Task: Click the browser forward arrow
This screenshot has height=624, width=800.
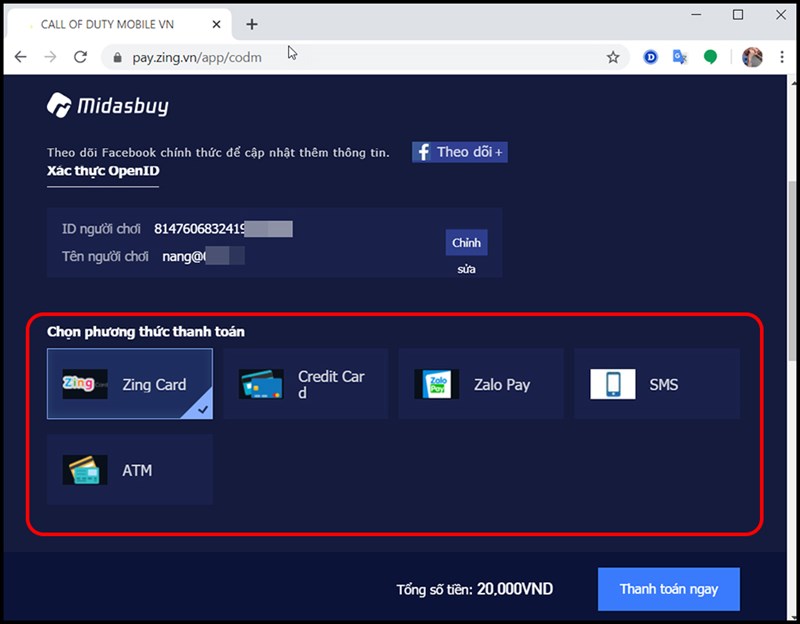Action: click(50, 57)
